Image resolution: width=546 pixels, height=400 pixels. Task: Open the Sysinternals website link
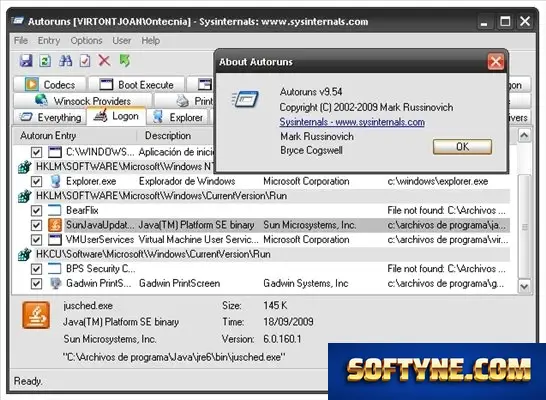point(352,122)
